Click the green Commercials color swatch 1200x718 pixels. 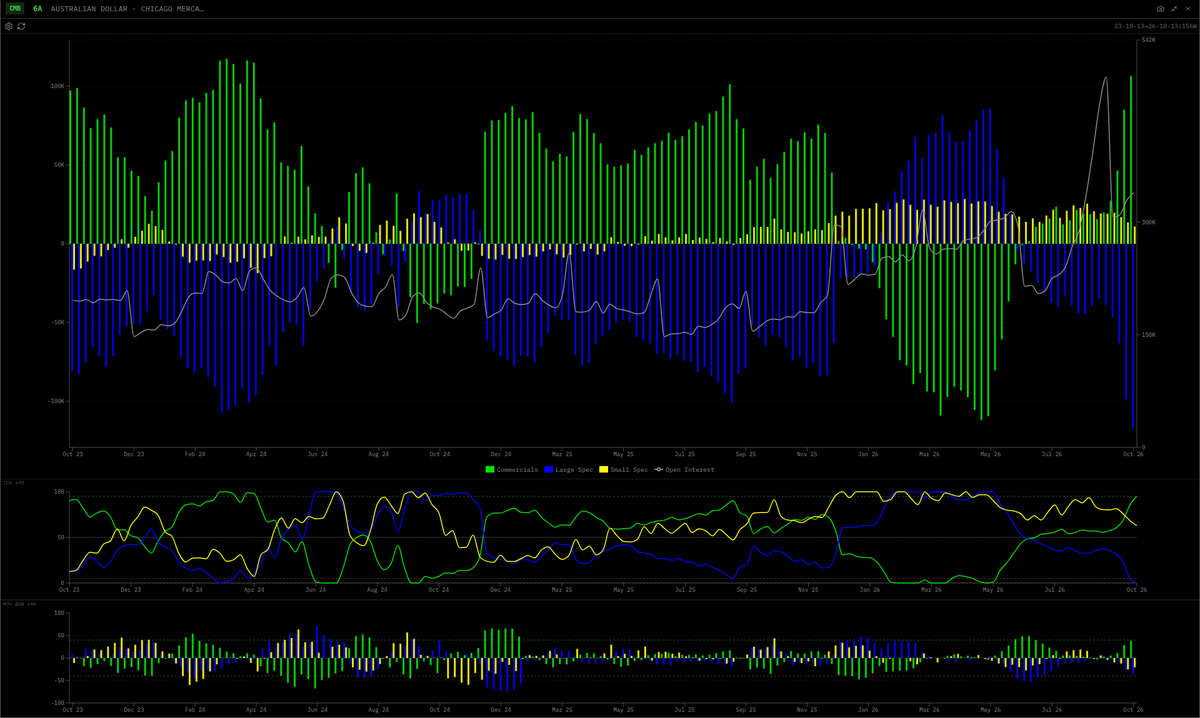490,469
